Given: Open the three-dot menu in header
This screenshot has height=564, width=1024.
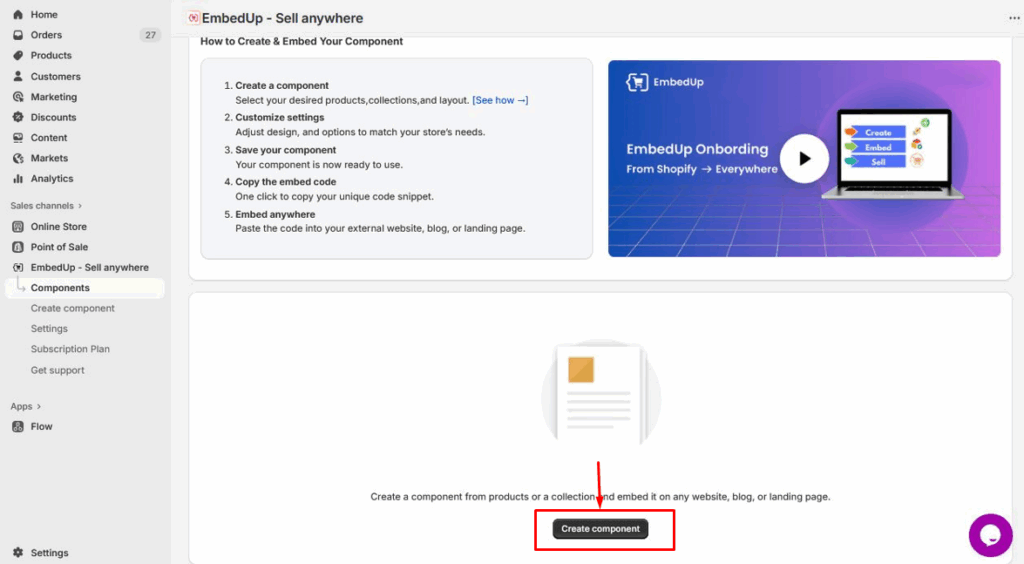Looking at the screenshot, I should pos(1015,19).
